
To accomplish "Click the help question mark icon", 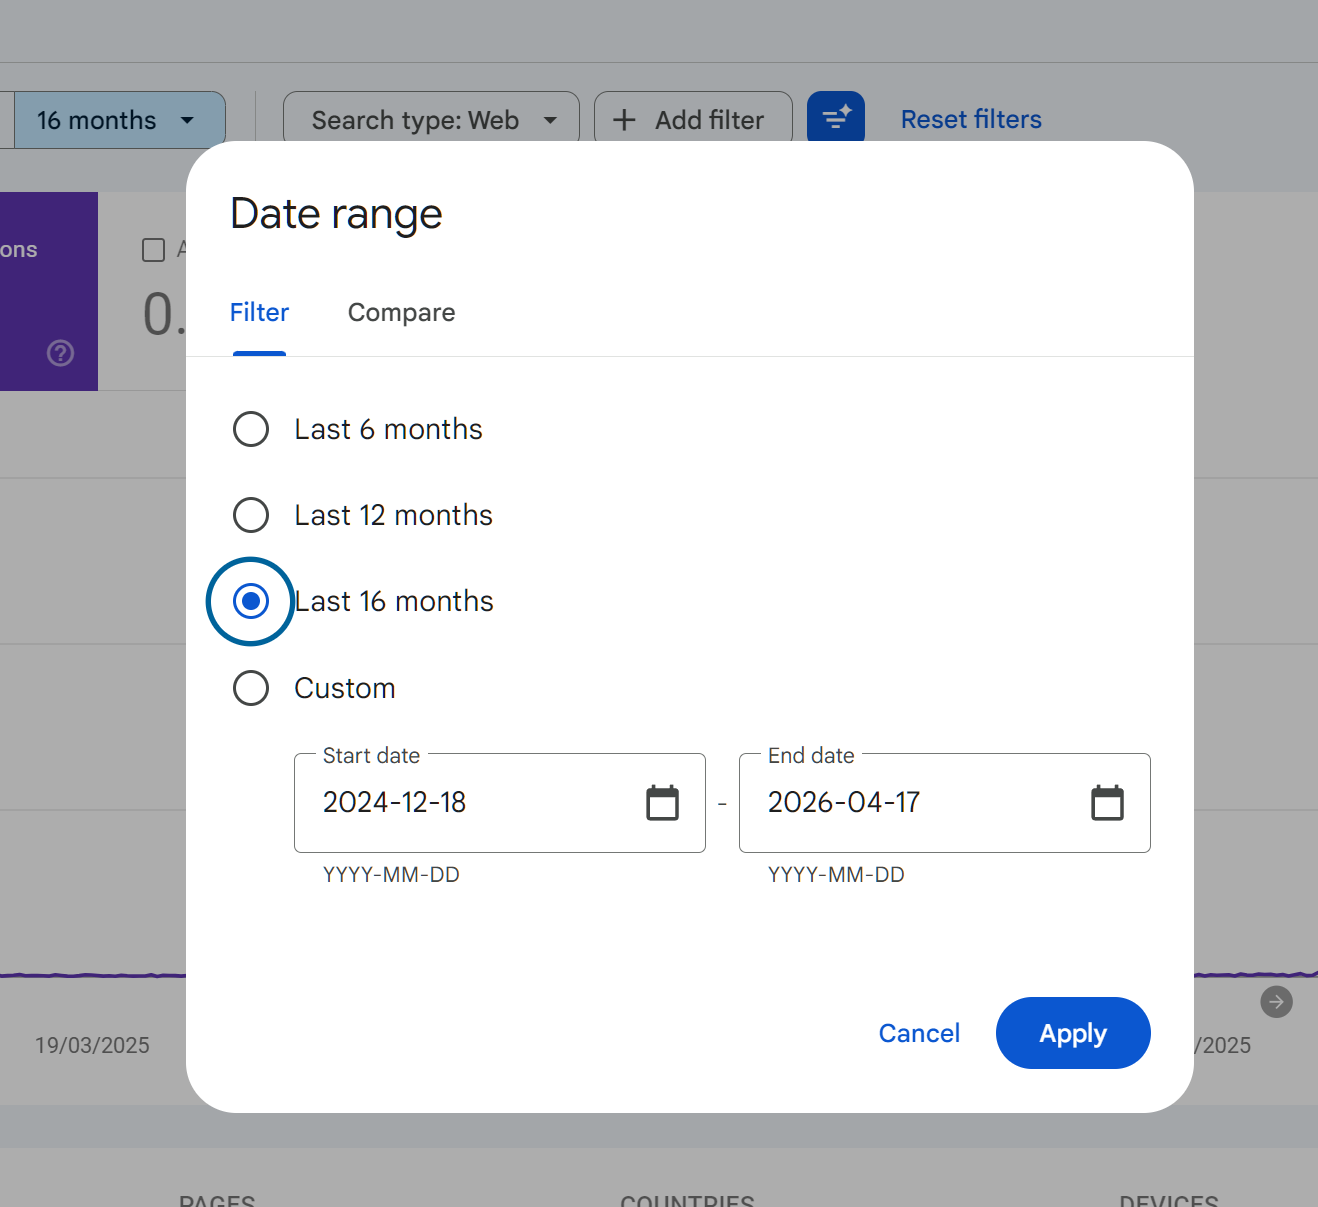I will 61,353.
